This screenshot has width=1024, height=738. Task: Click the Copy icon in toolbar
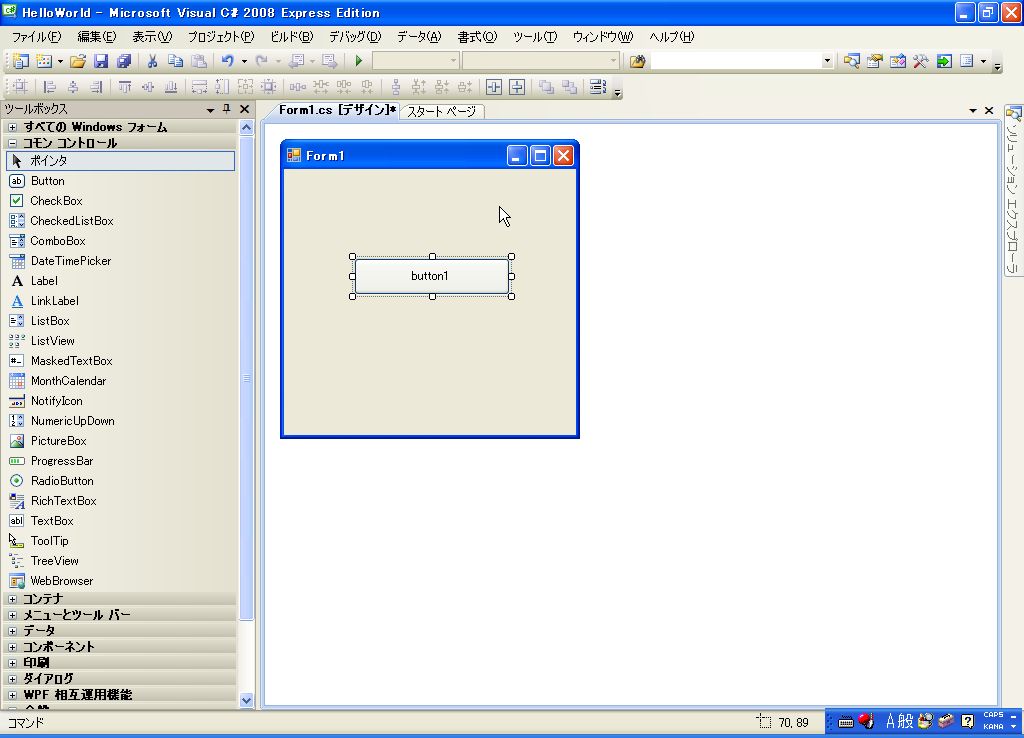click(175, 61)
